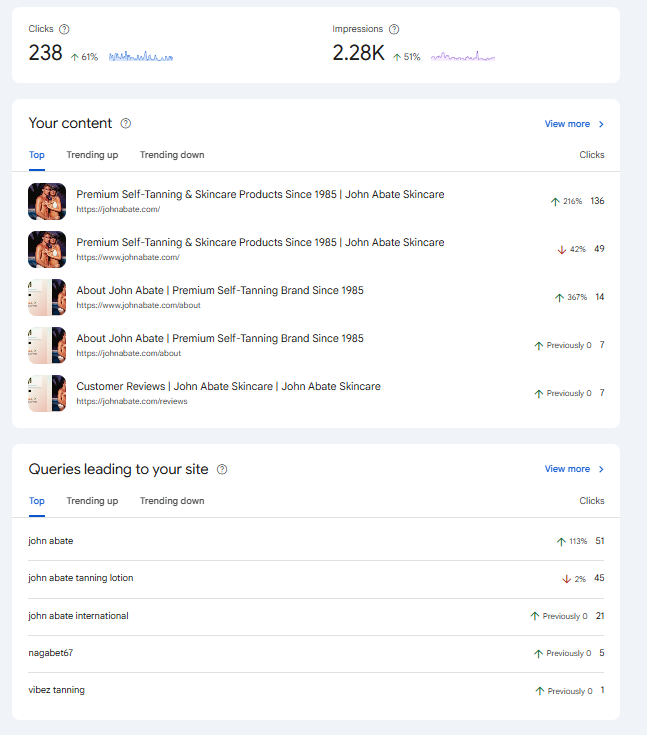The image size is (647, 735).
Task: Open Customer Reviews John Abate Skincare title
Action: pos(228,386)
